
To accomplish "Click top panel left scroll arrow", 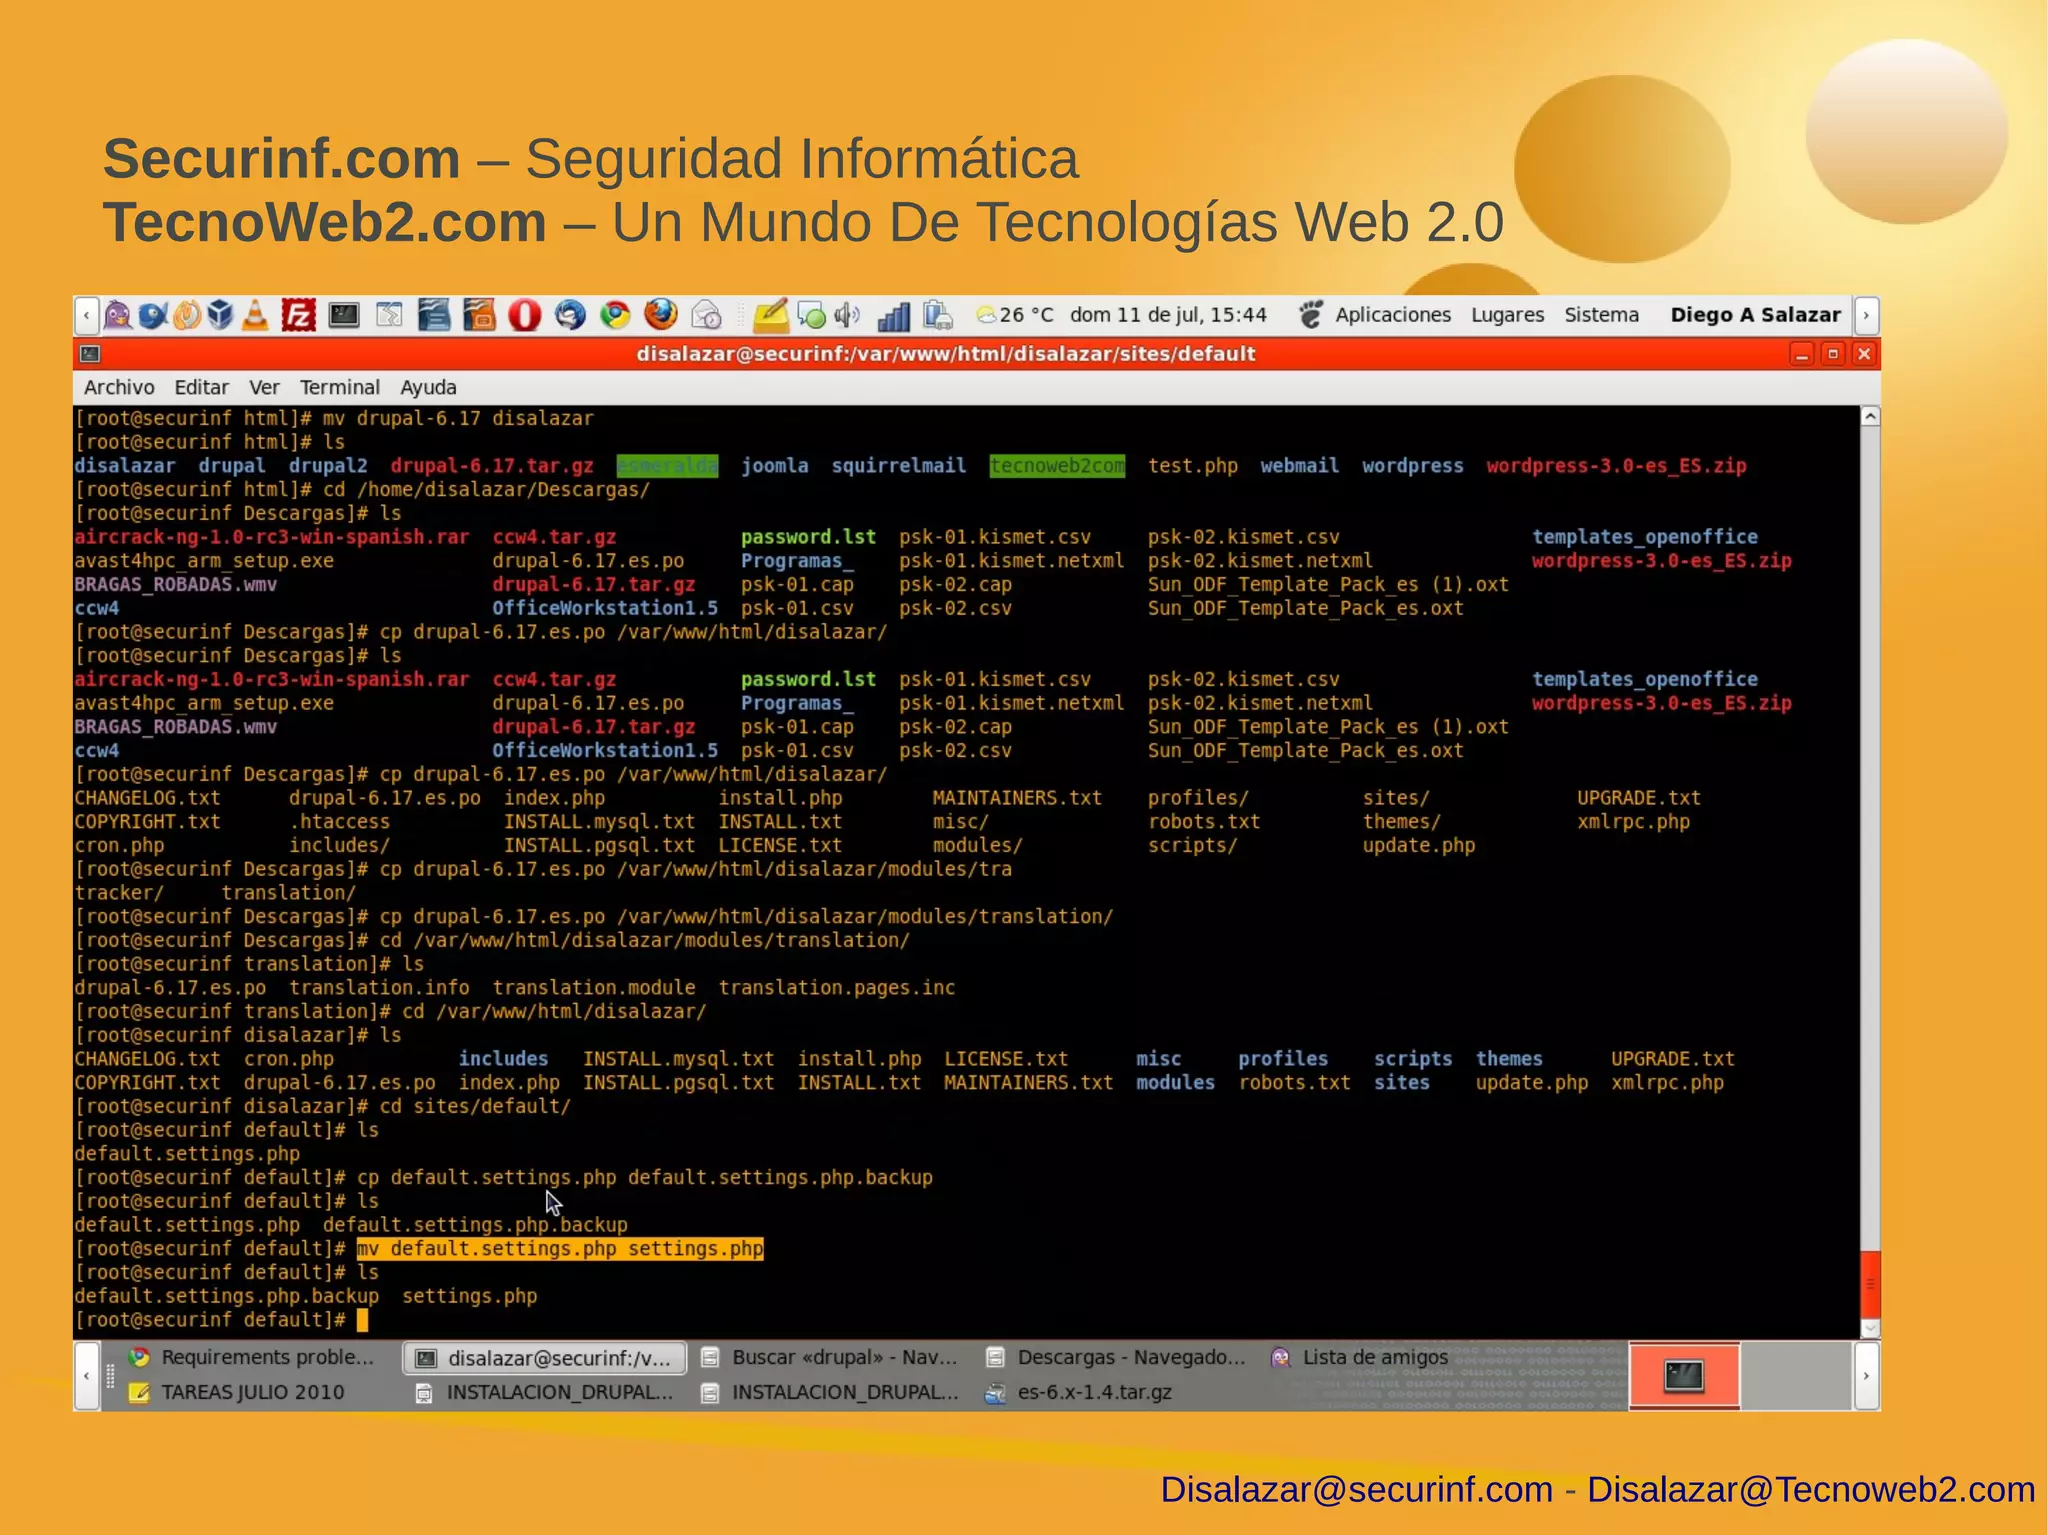I will coord(87,315).
